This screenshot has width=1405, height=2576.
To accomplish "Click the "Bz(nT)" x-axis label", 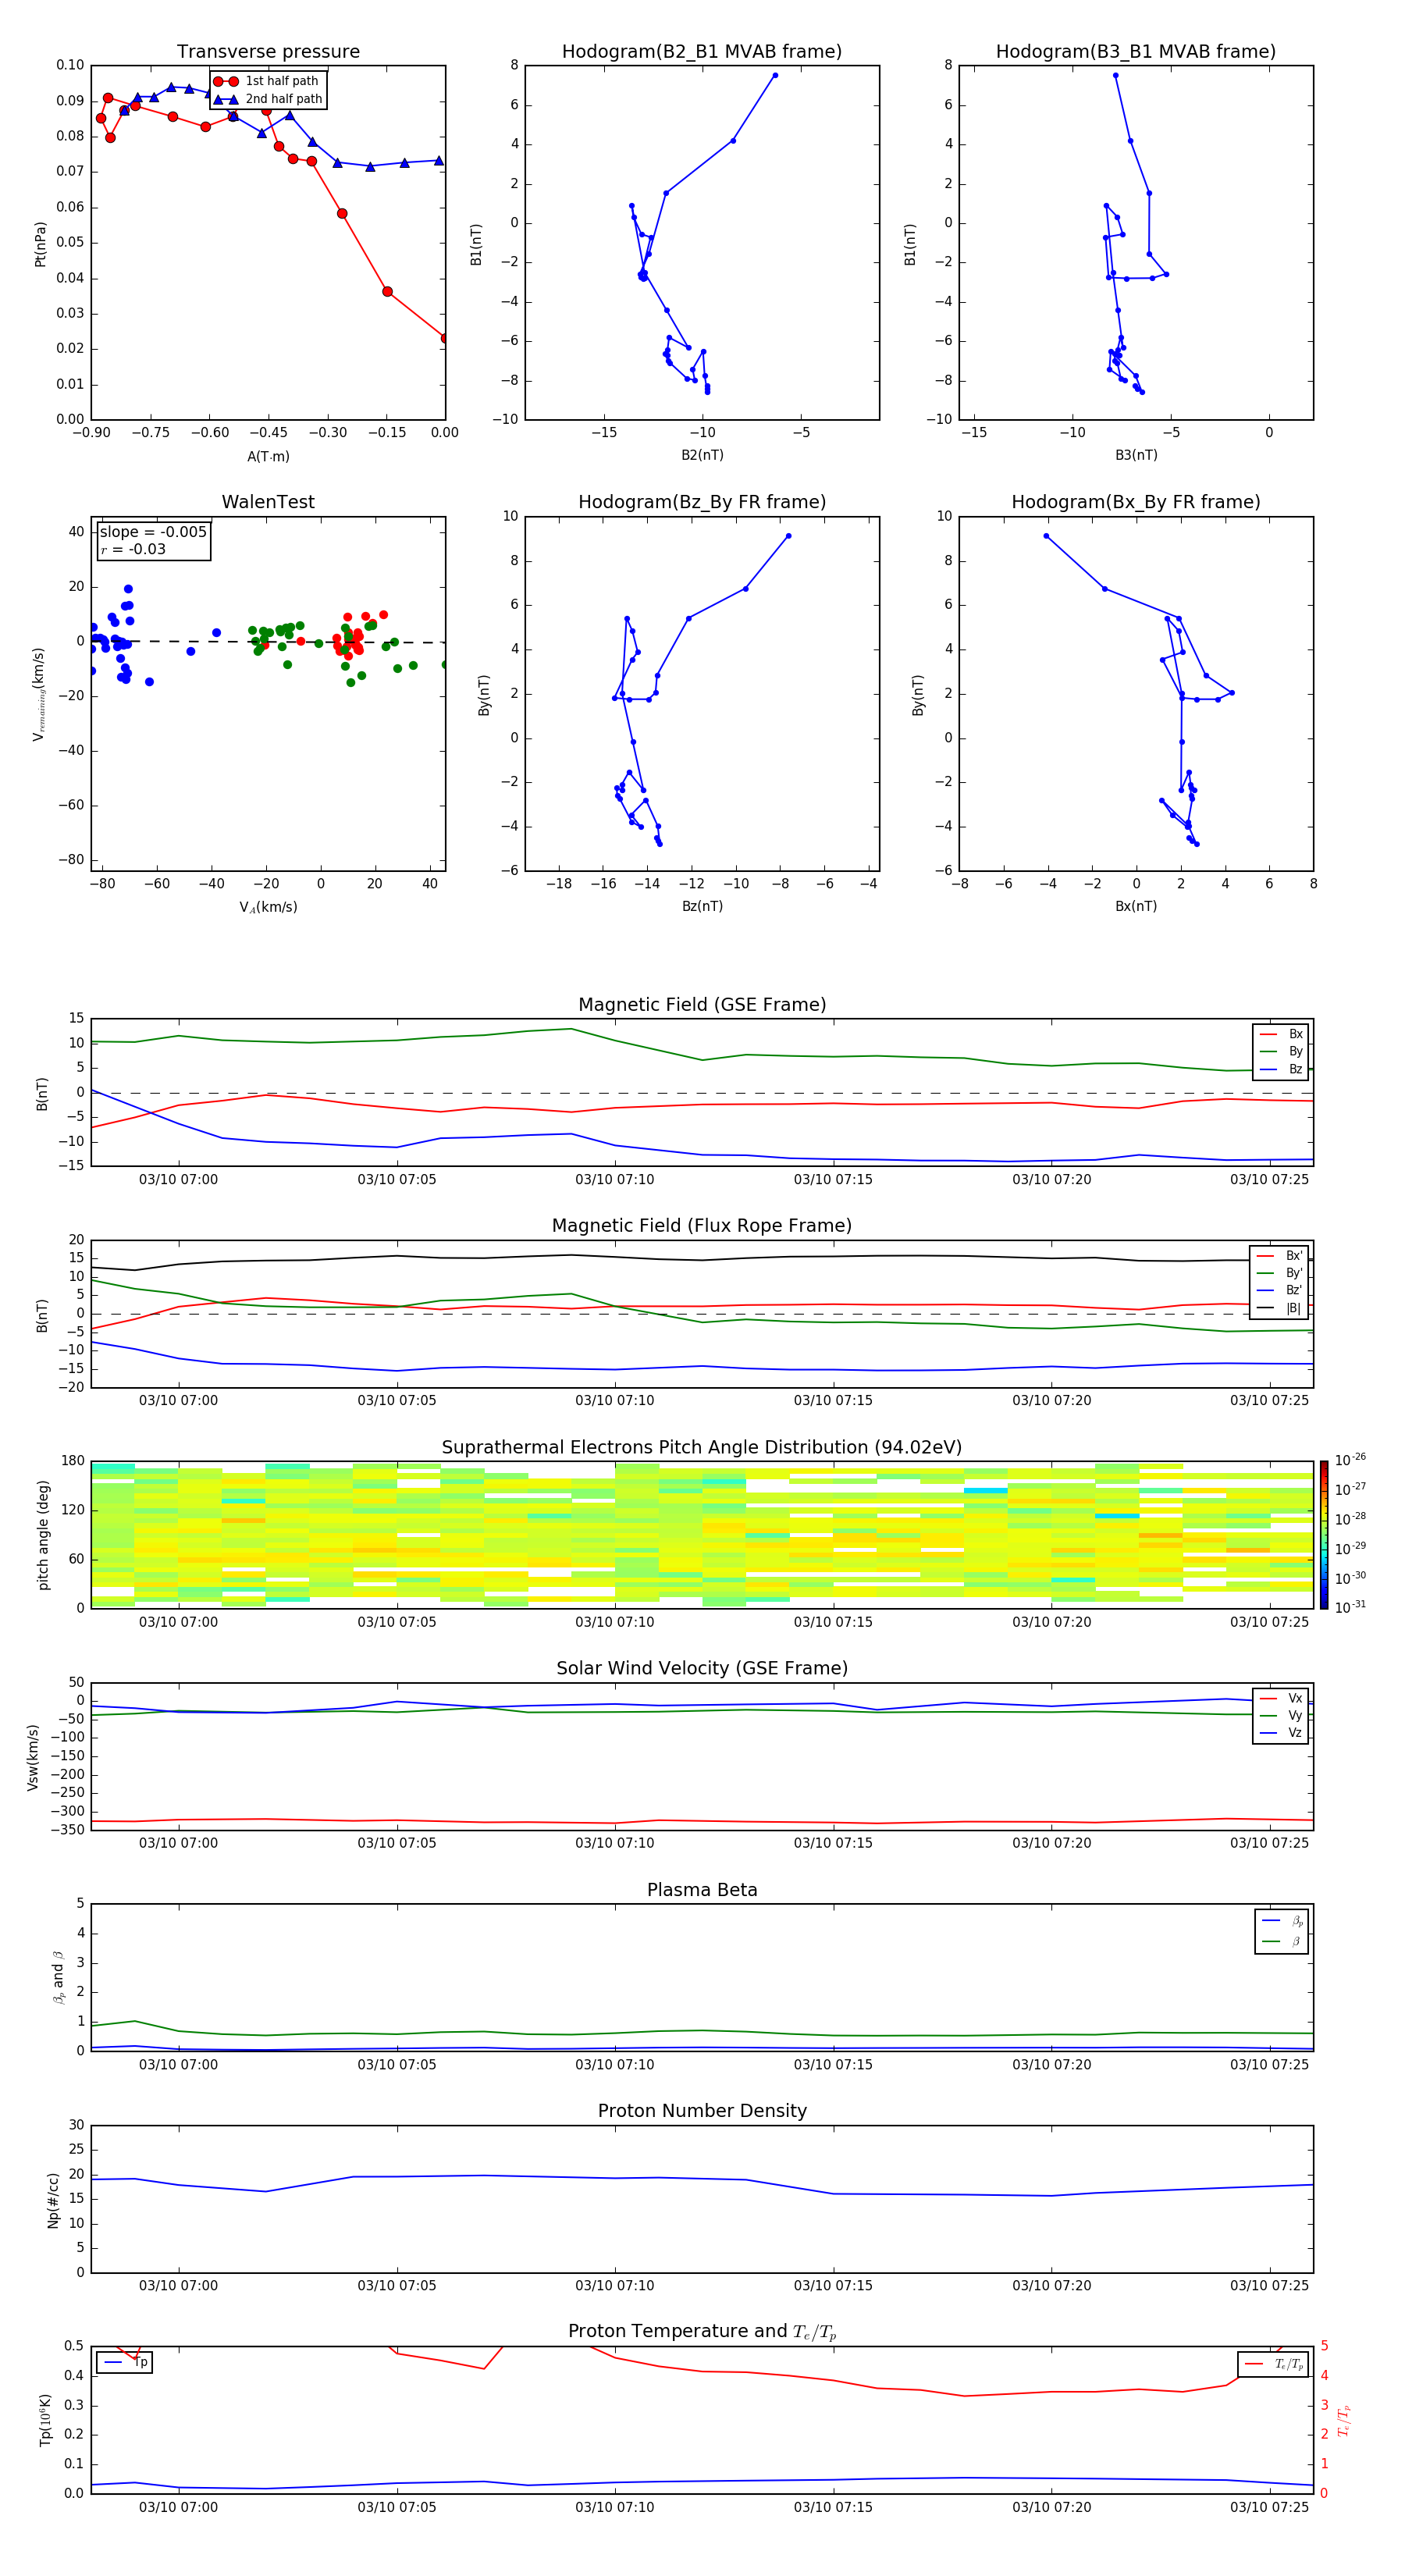I will point(702,906).
